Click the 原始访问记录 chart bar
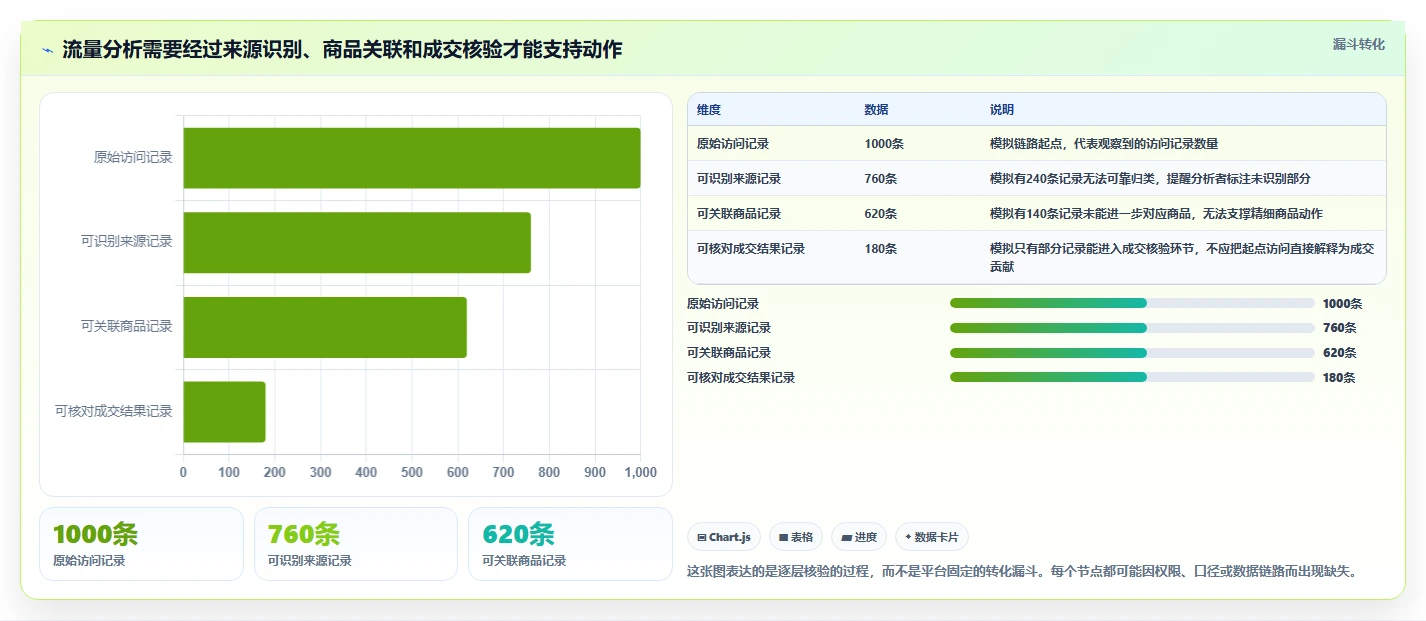The image size is (1426, 621). click(x=412, y=158)
